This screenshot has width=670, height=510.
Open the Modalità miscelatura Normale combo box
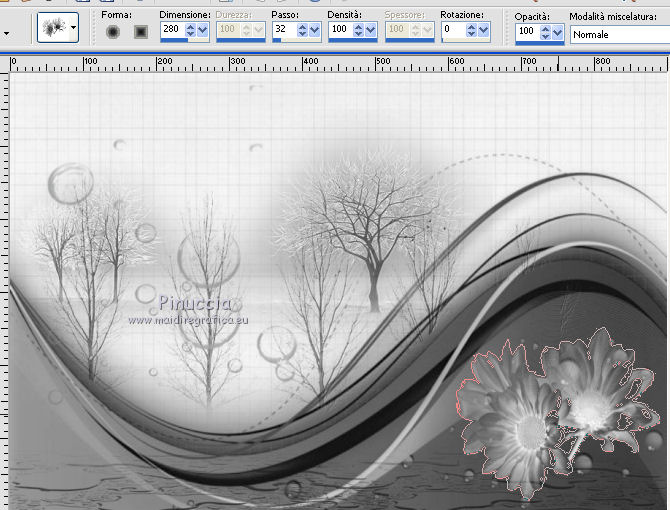point(620,35)
